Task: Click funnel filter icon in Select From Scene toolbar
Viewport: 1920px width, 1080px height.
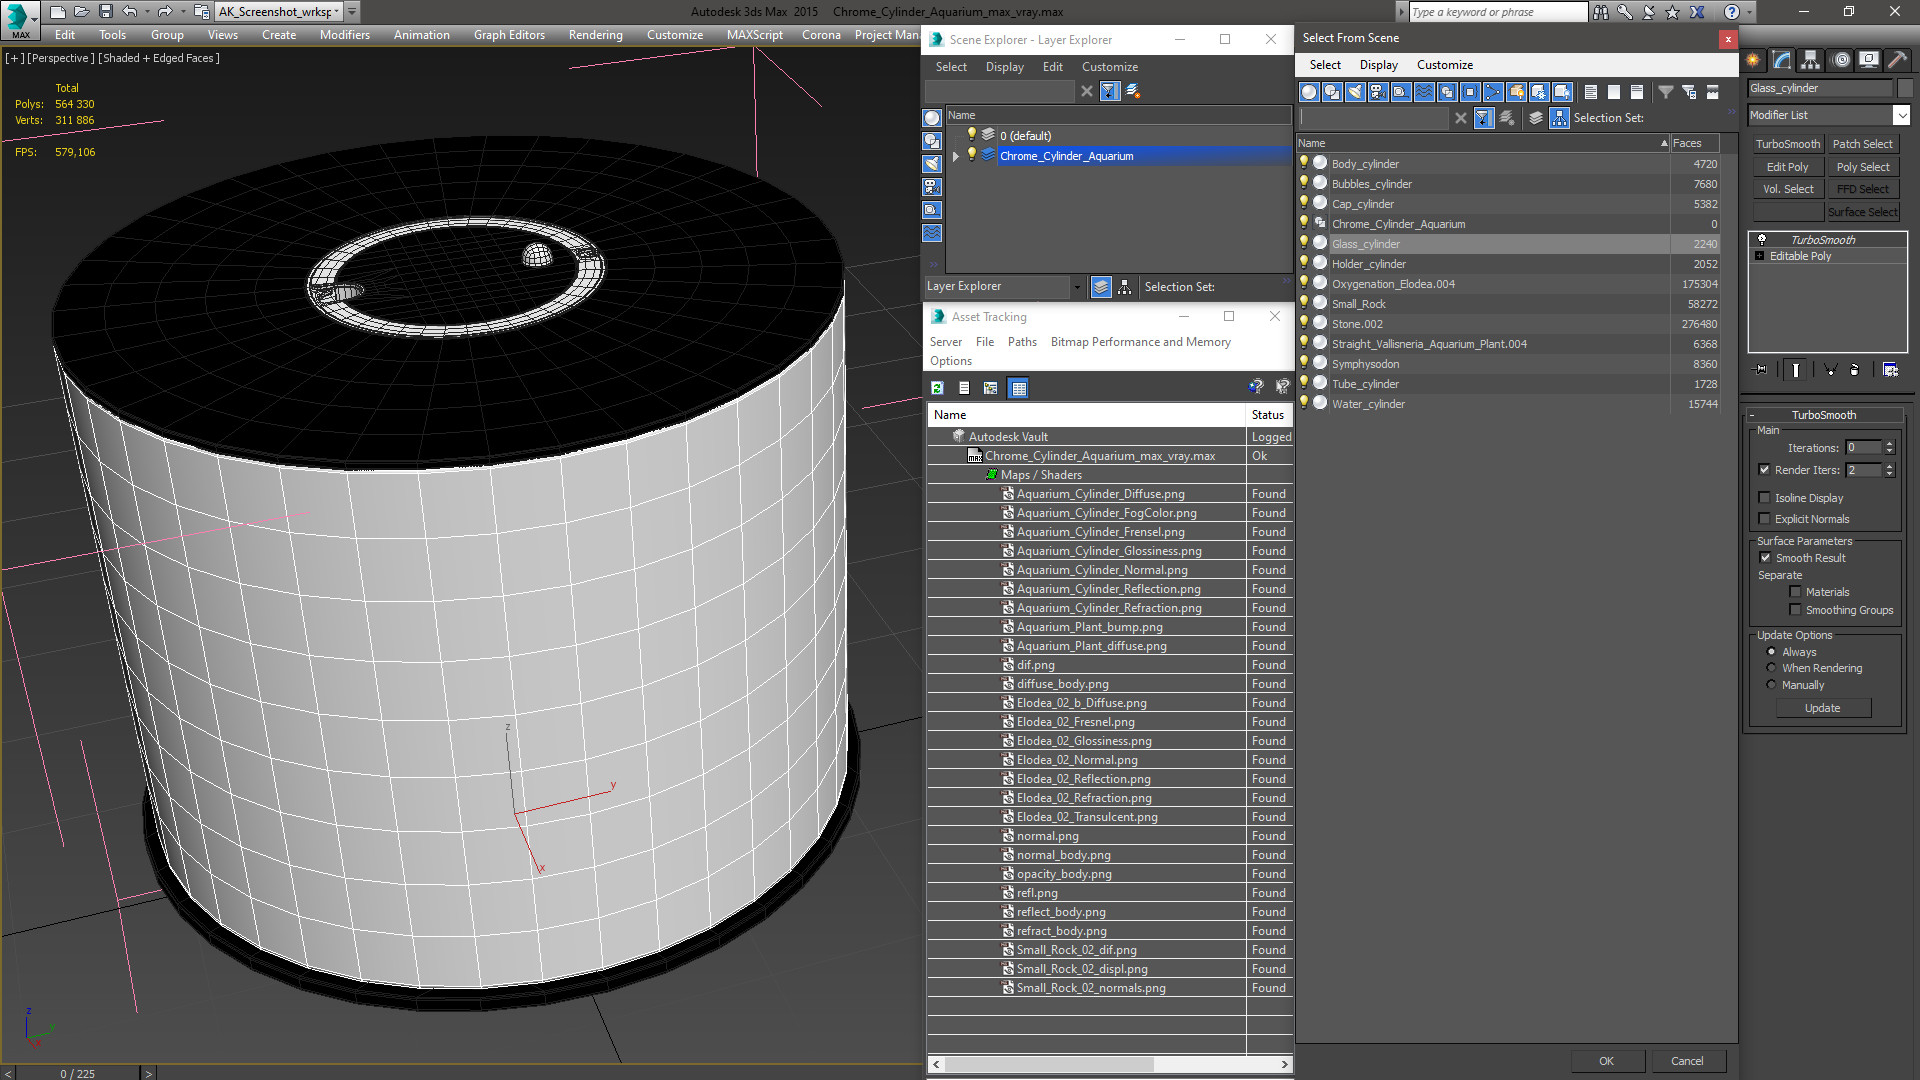Action: [x=1666, y=92]
